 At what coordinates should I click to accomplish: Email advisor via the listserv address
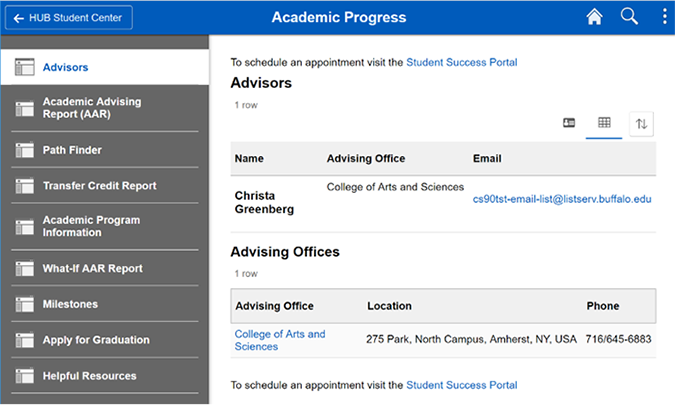[562, 199]
